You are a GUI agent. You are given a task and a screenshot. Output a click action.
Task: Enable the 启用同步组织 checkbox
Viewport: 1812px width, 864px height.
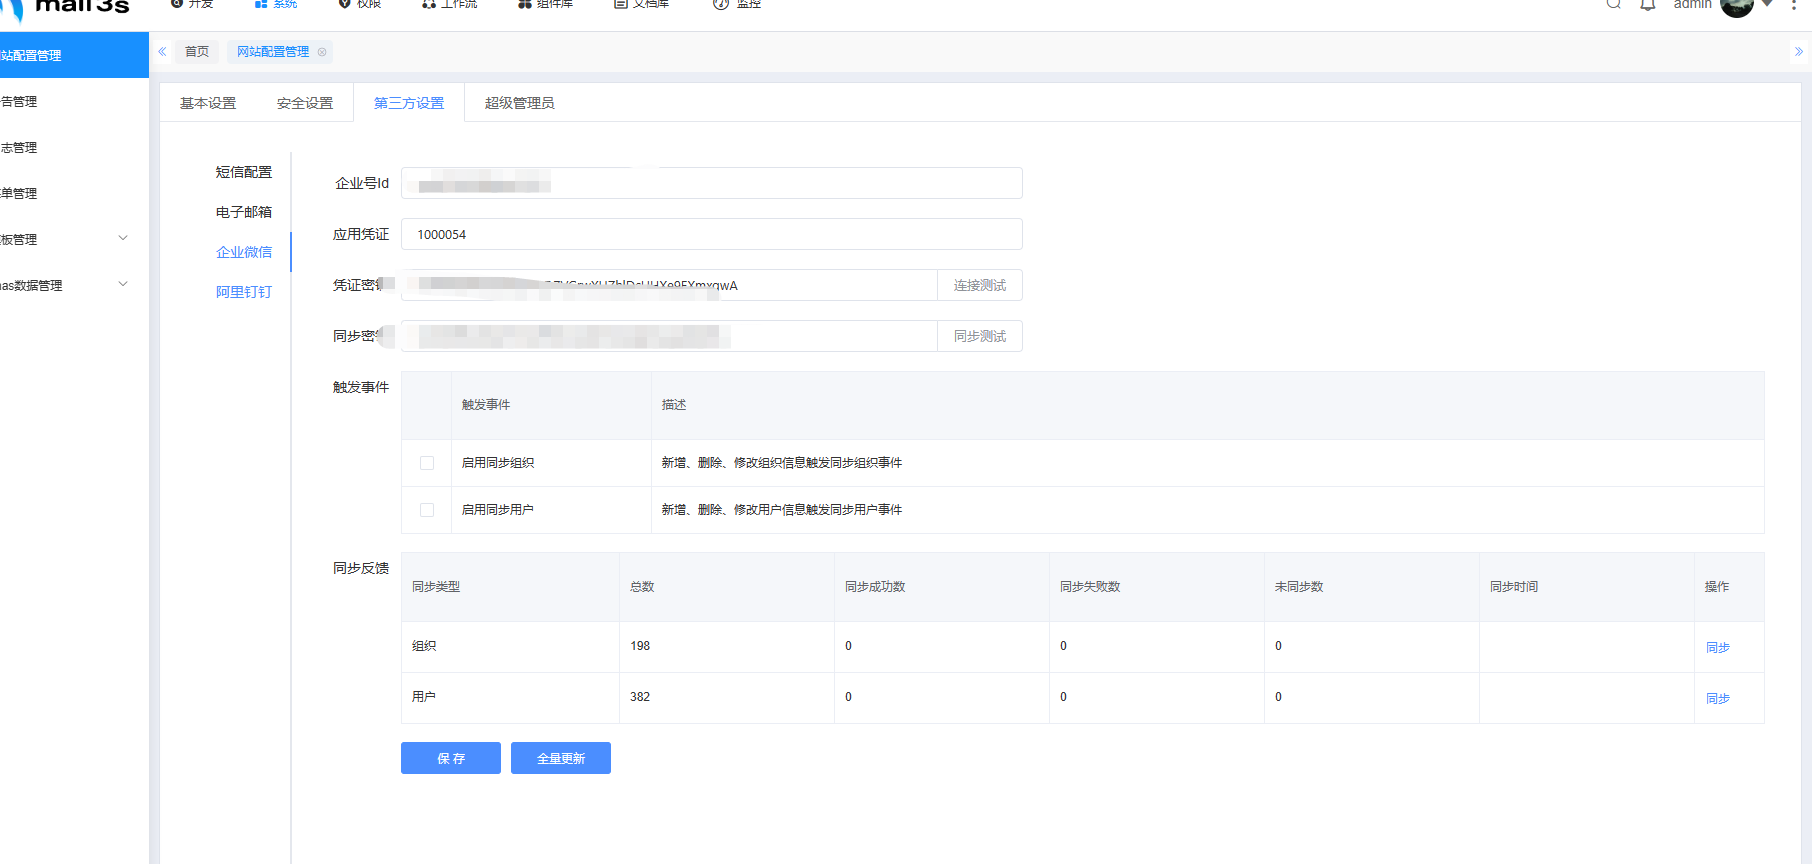coord(427,463)
